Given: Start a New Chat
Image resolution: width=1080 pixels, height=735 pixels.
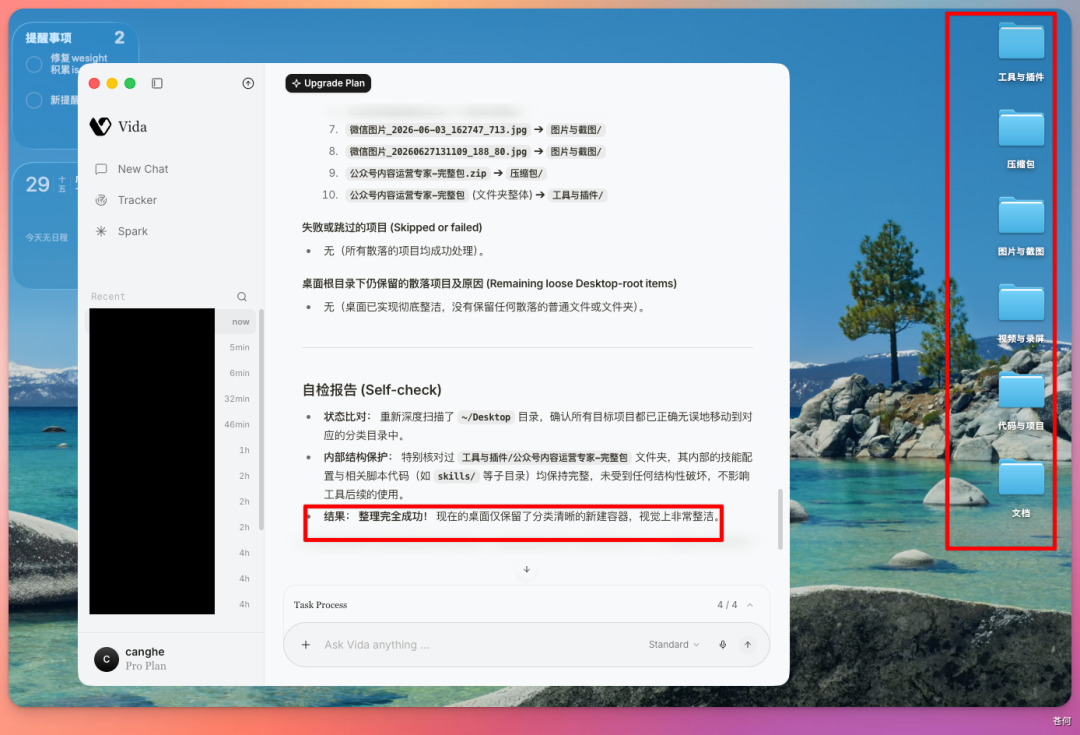Looking at the screenshot, I should [x=132, y=169].
